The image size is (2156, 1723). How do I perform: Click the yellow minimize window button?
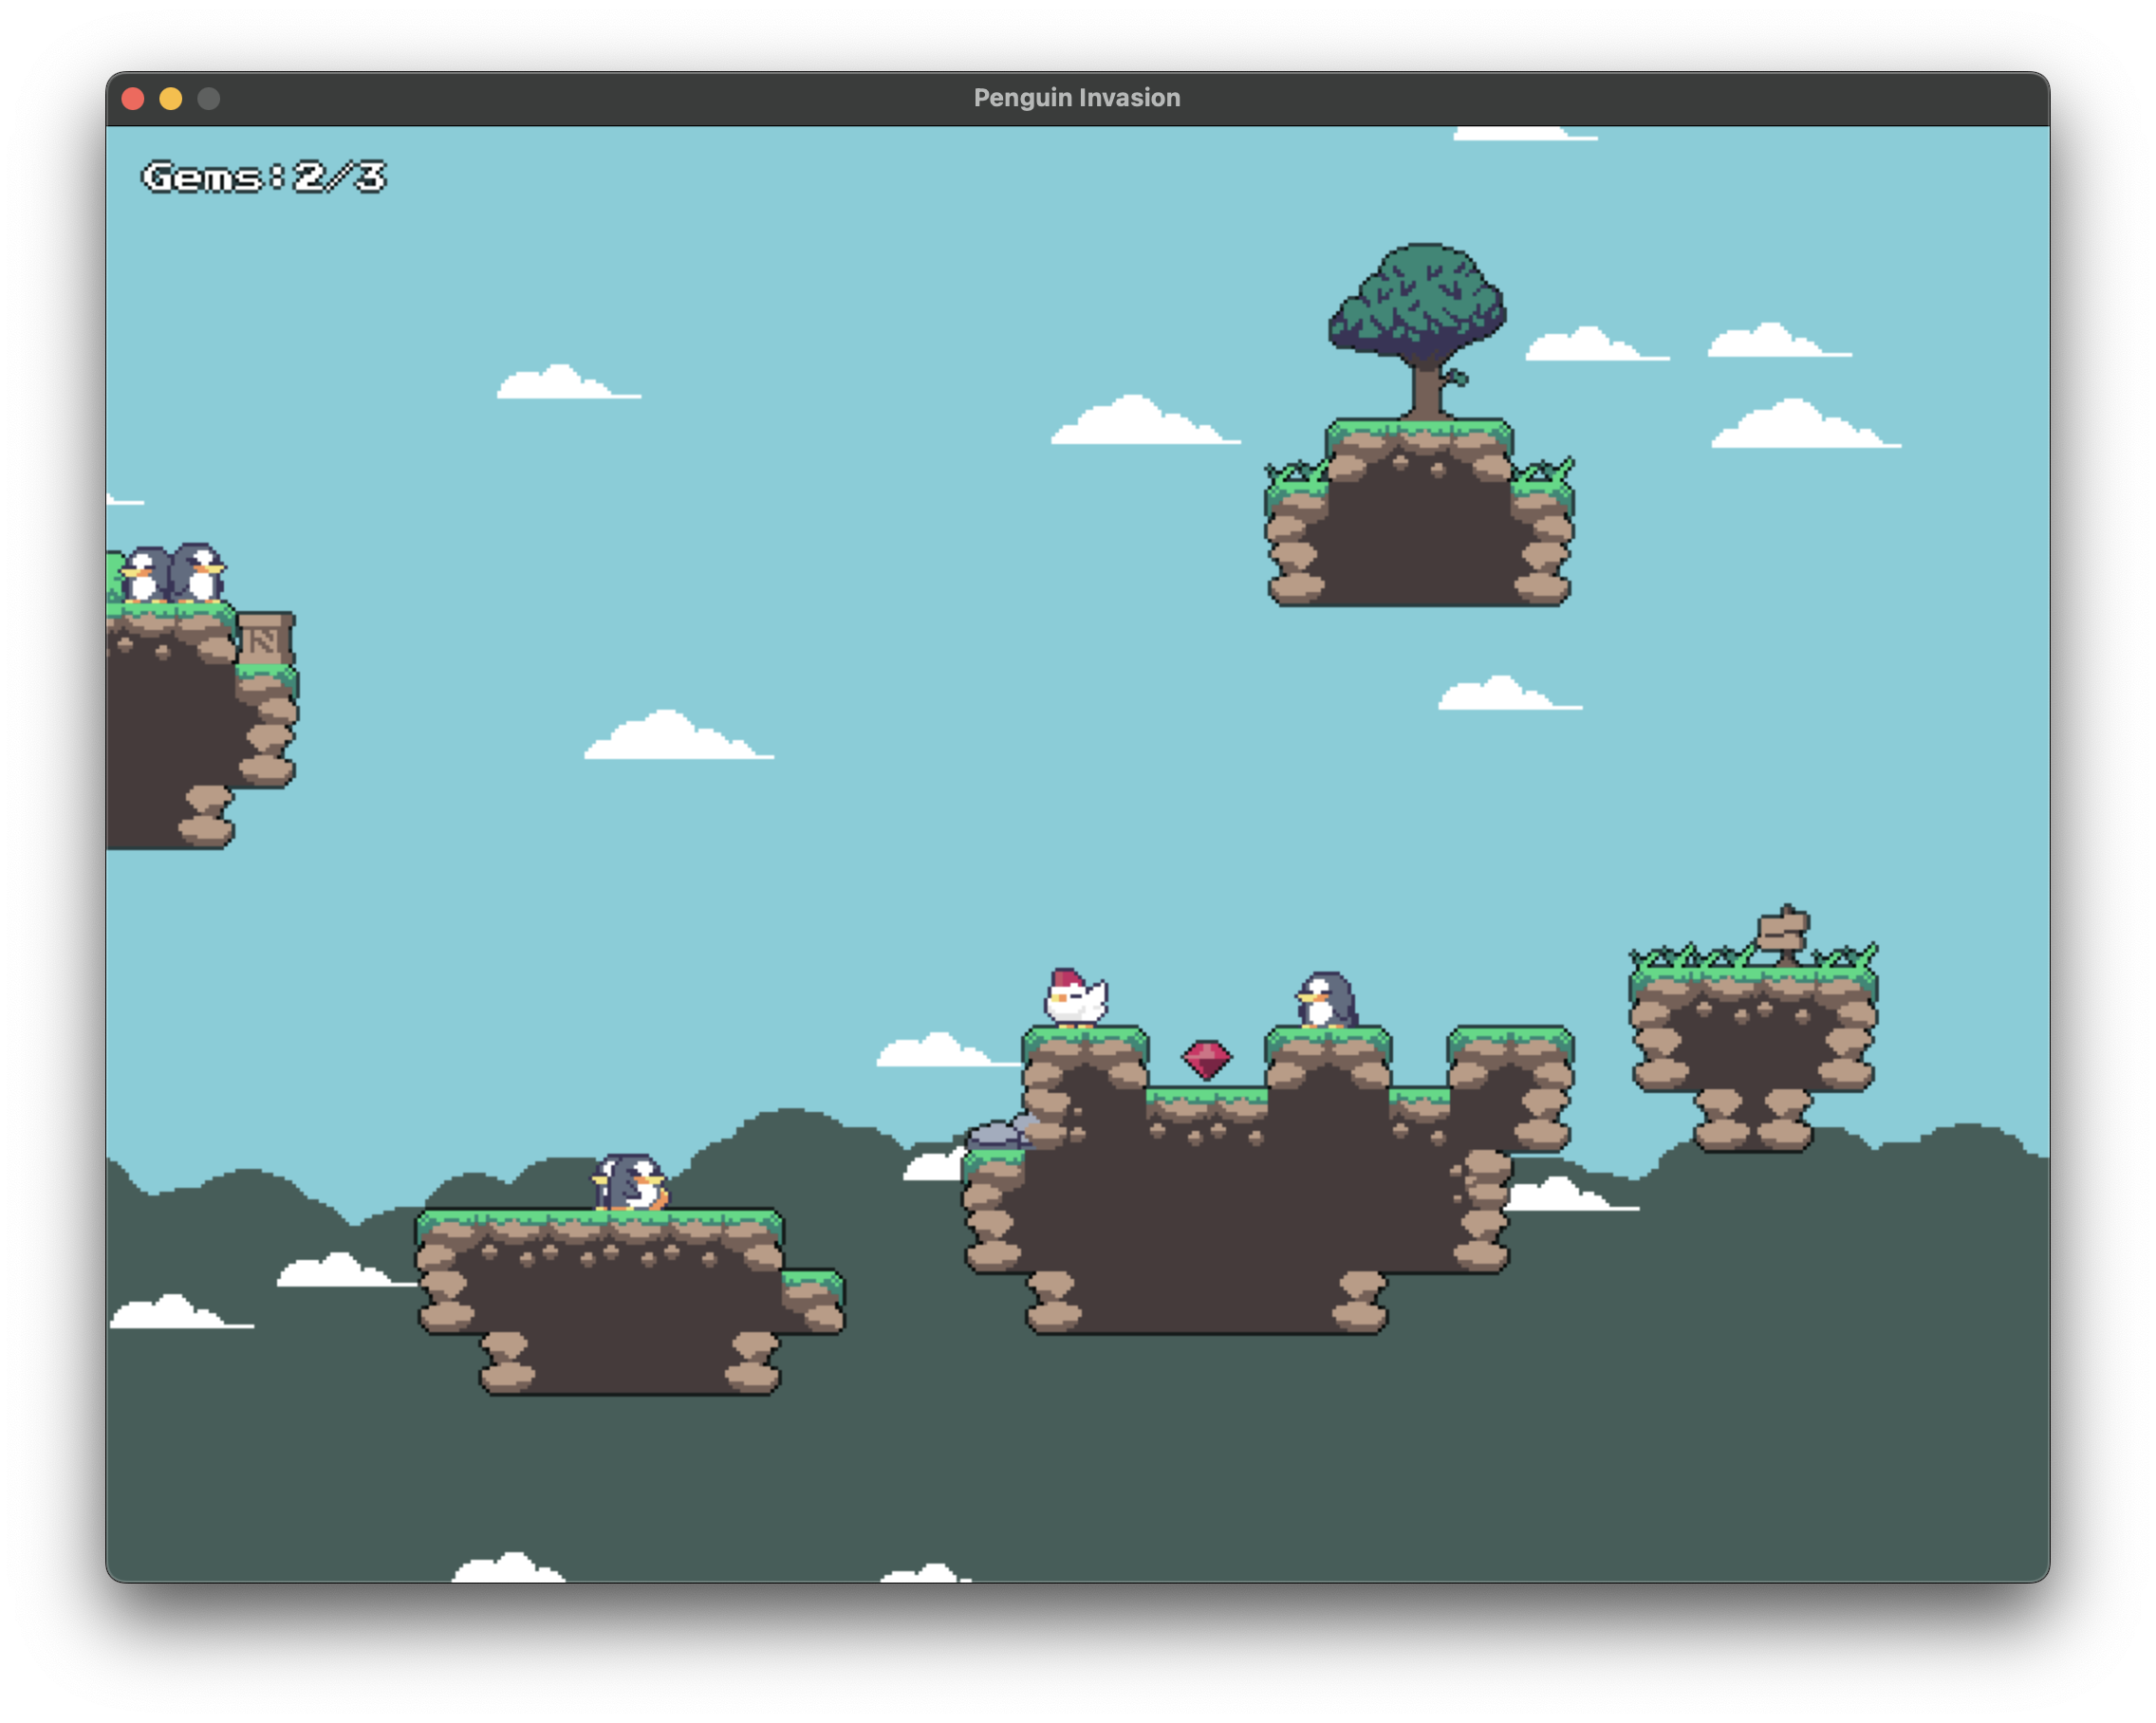click(x=171, y=99)
